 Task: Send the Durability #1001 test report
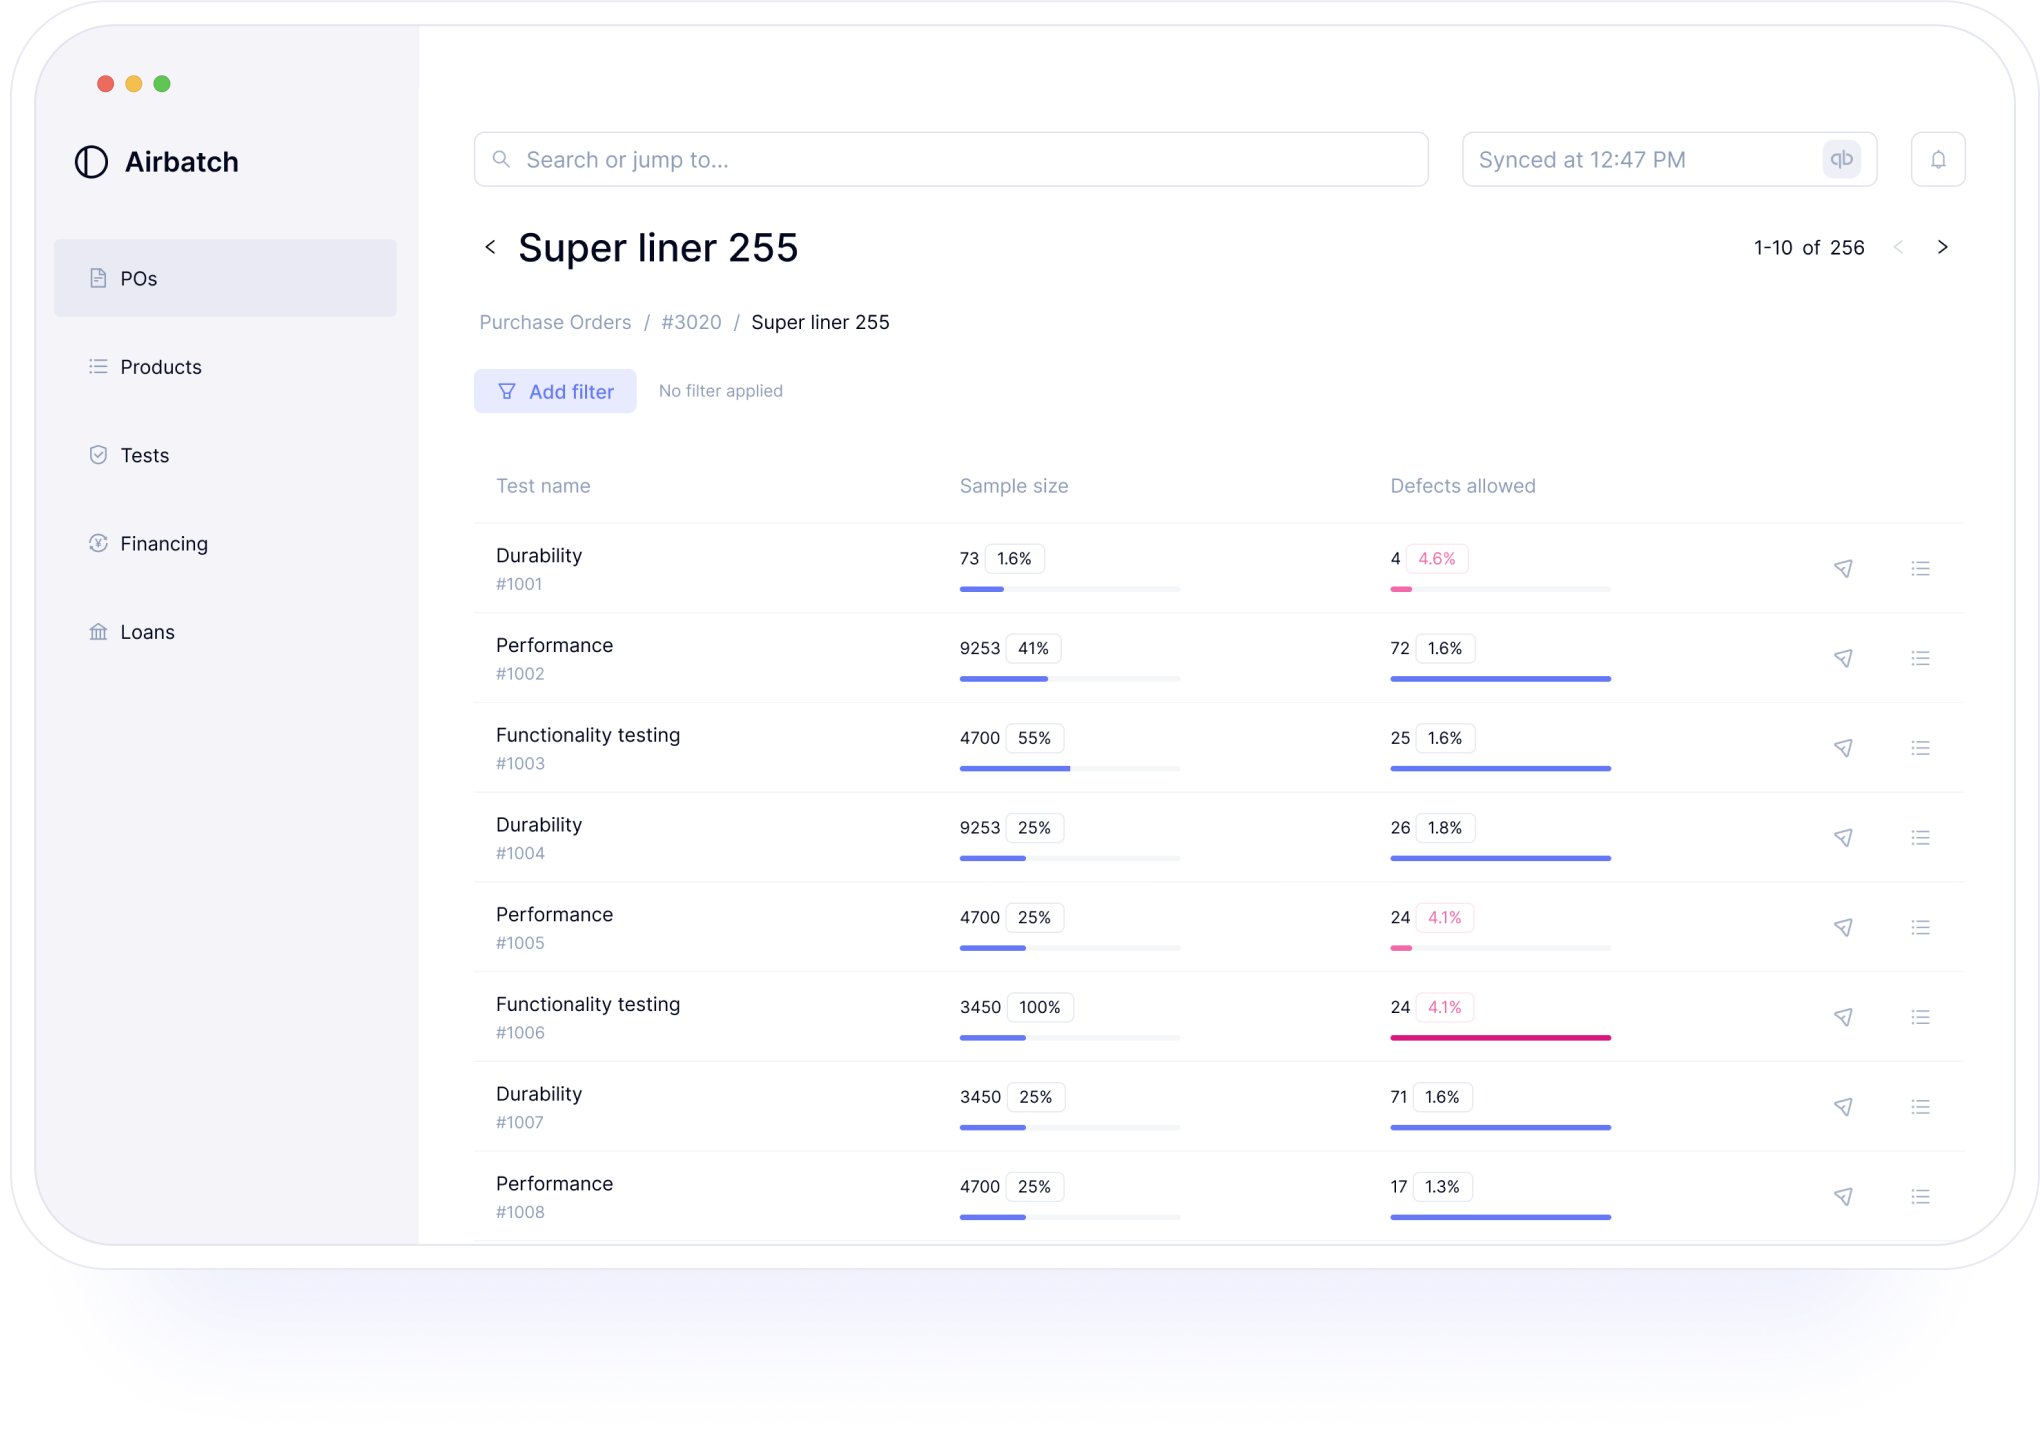pyautogui.click(x=1843, y=568)
